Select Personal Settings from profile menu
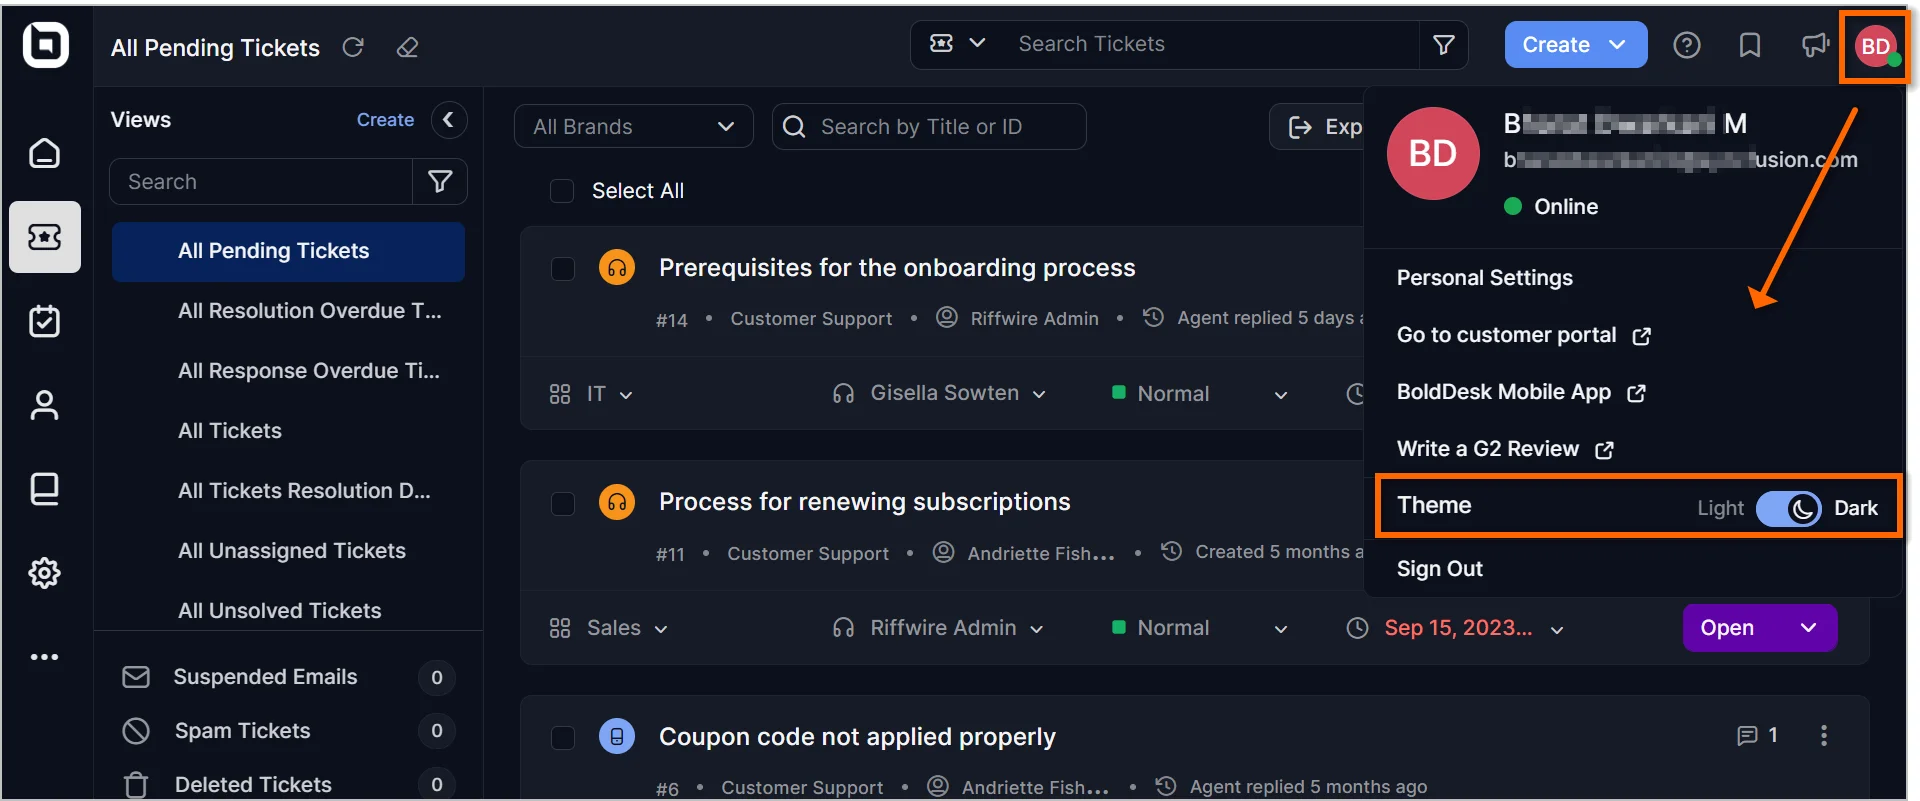Image resolution: width=1920 pixels, height=801 pixels. [1484, 278]
